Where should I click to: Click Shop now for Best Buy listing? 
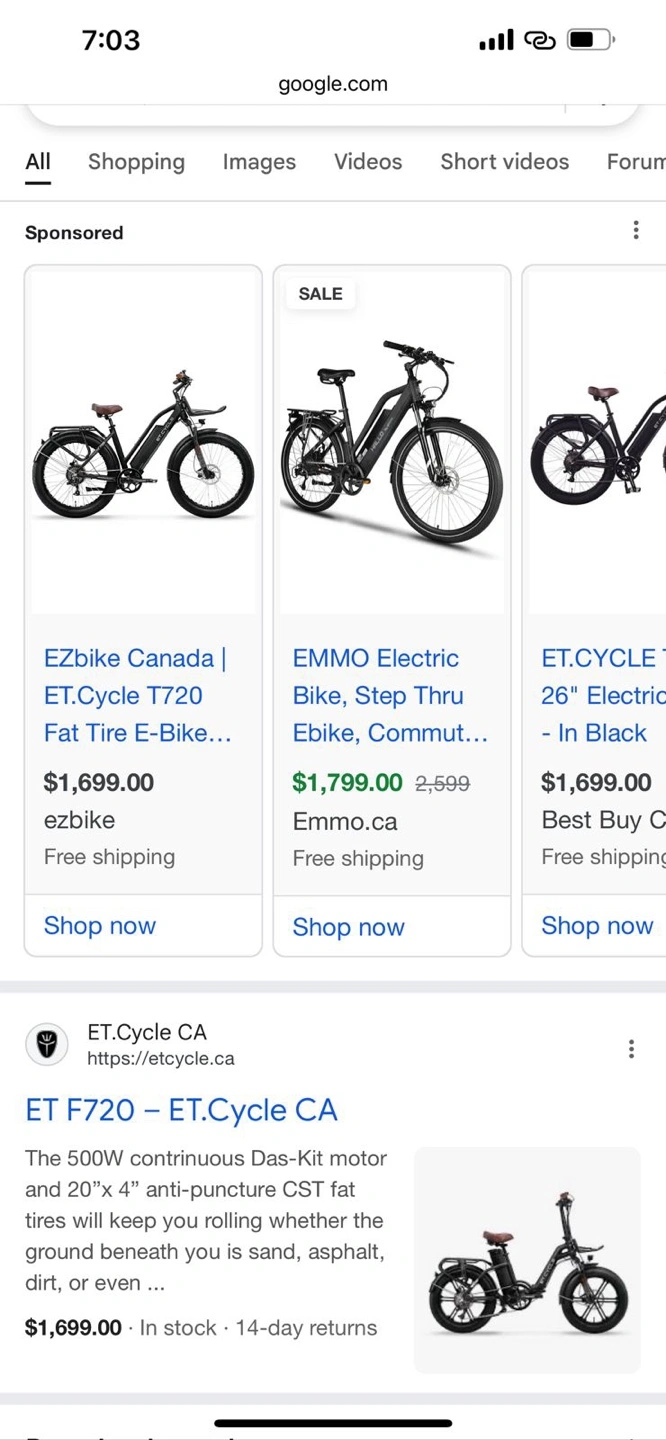(x=597, y=926)
